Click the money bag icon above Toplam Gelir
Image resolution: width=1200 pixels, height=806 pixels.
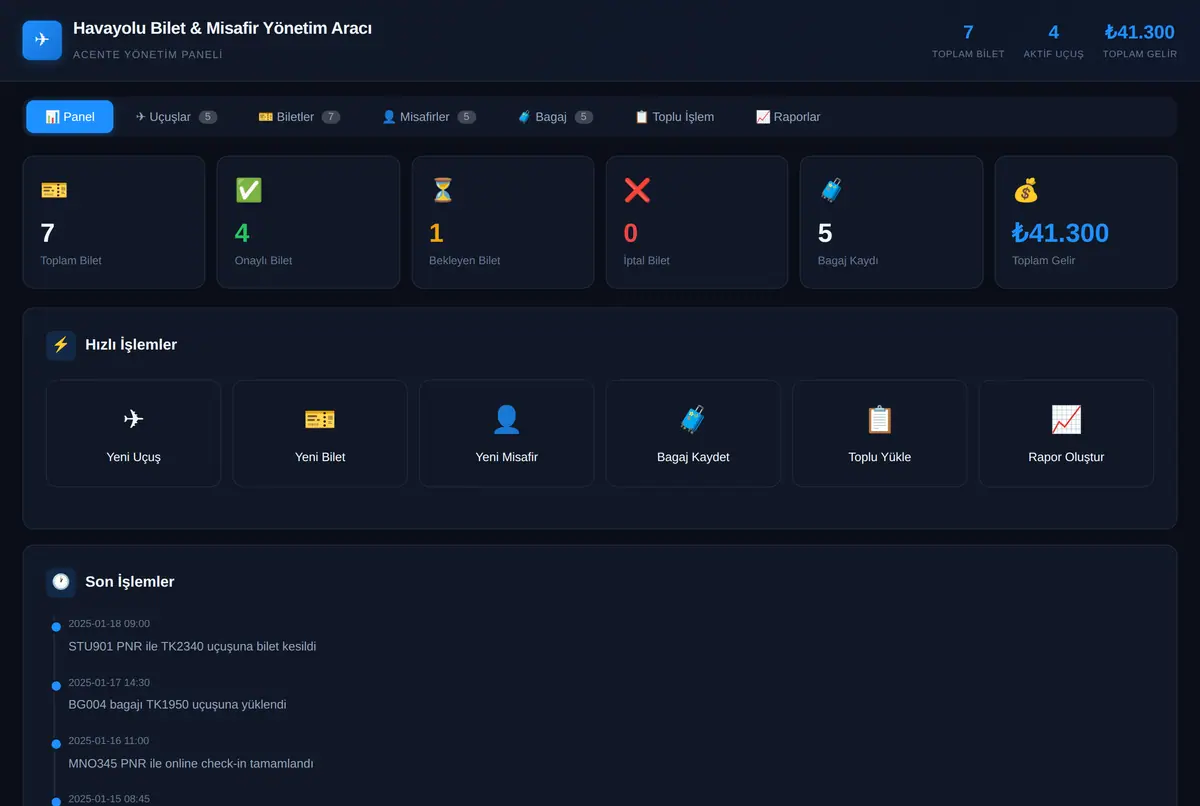click(1026, 190)
